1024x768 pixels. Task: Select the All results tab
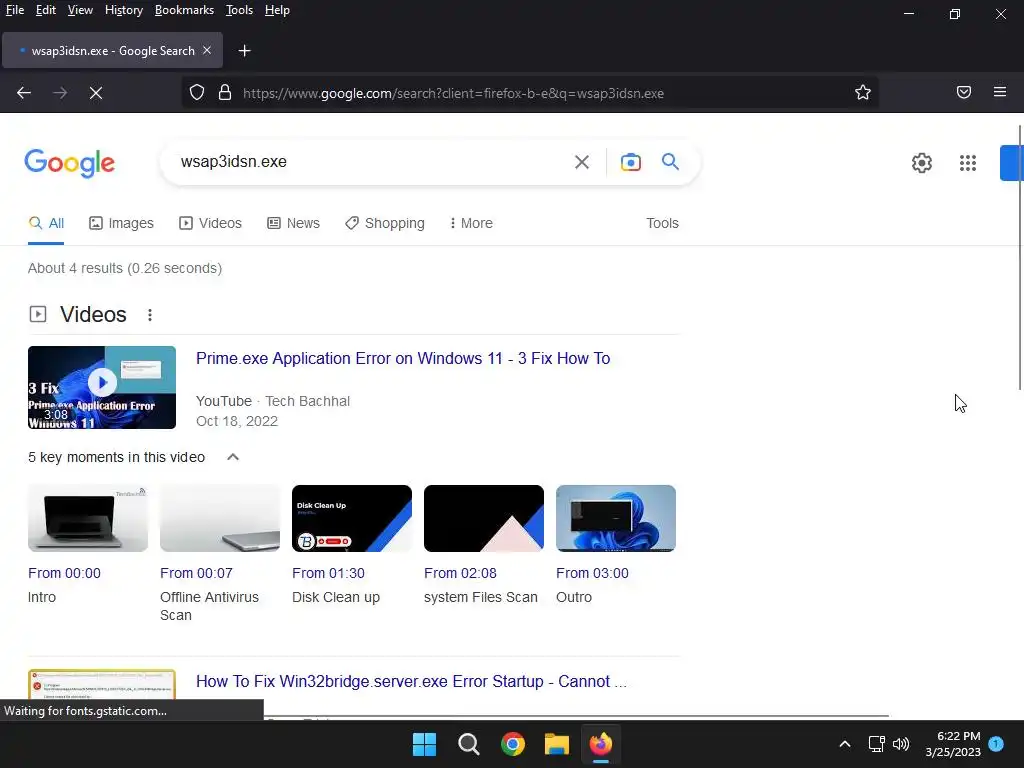(46, 223)
